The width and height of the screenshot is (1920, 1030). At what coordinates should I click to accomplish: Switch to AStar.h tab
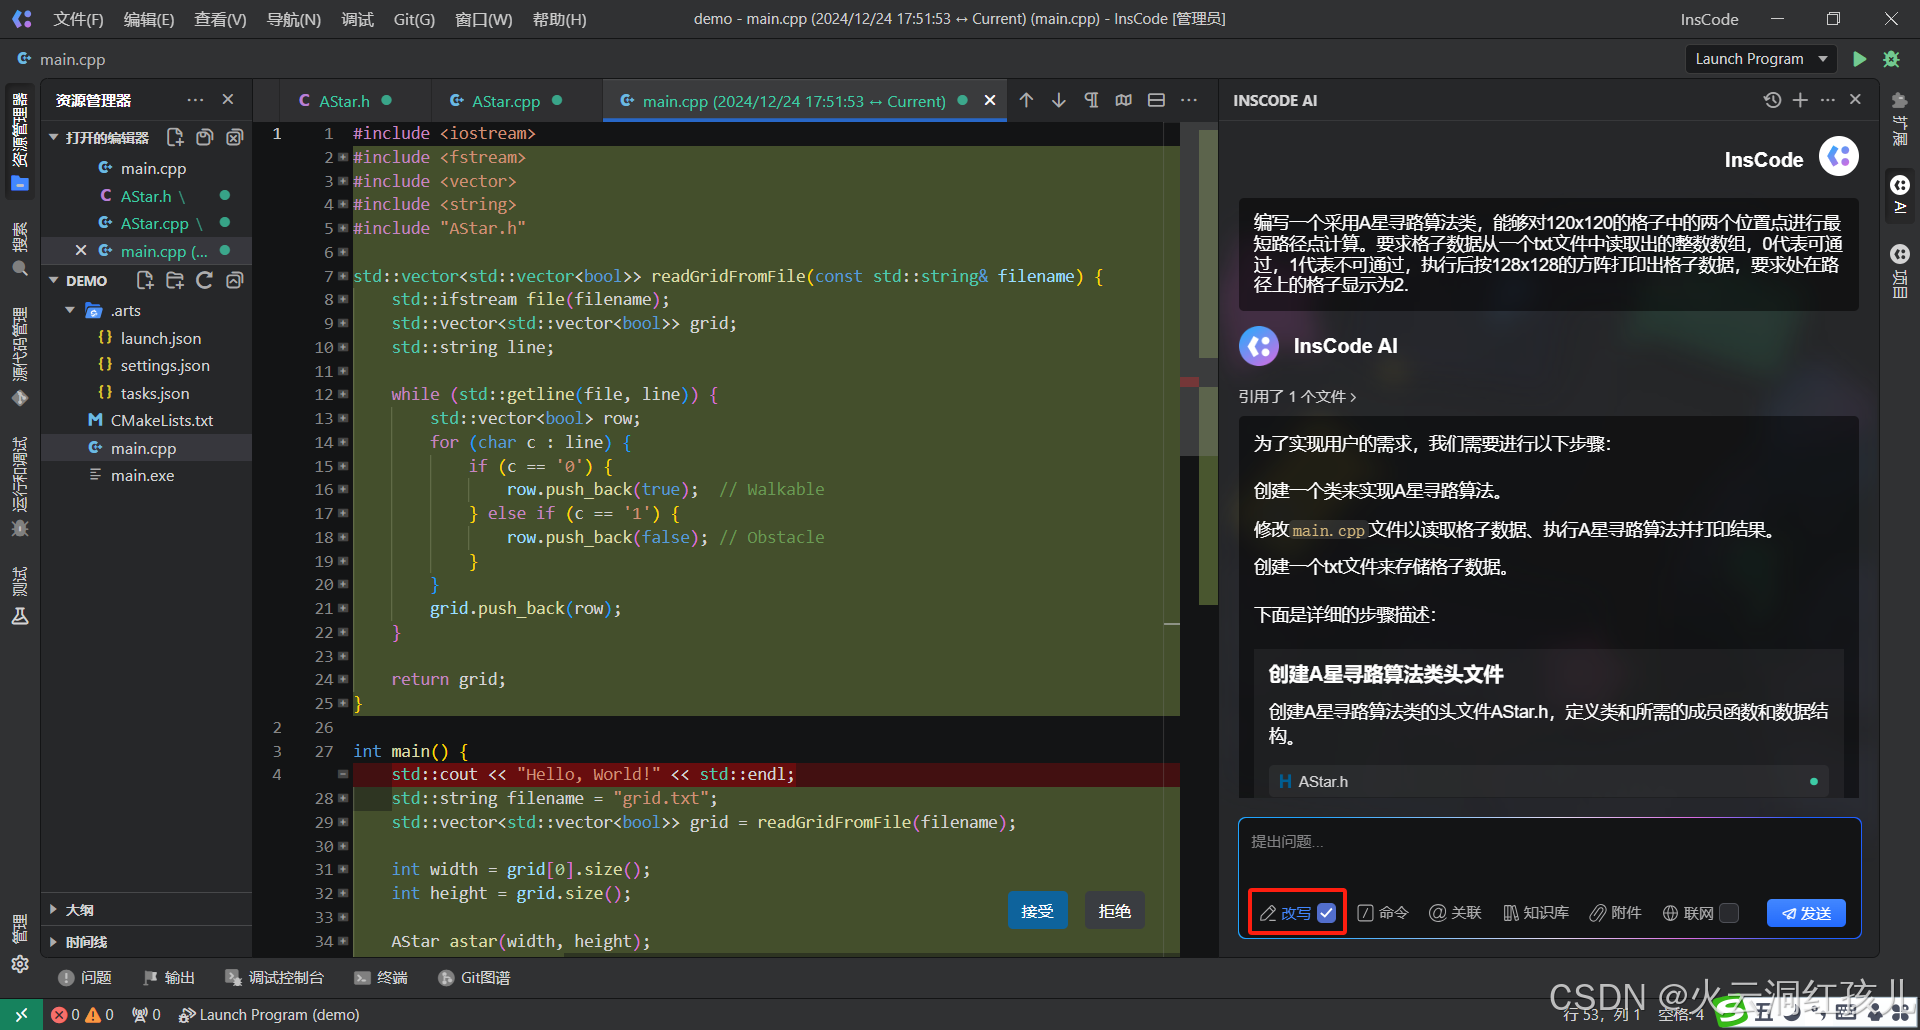pos(344,101)
